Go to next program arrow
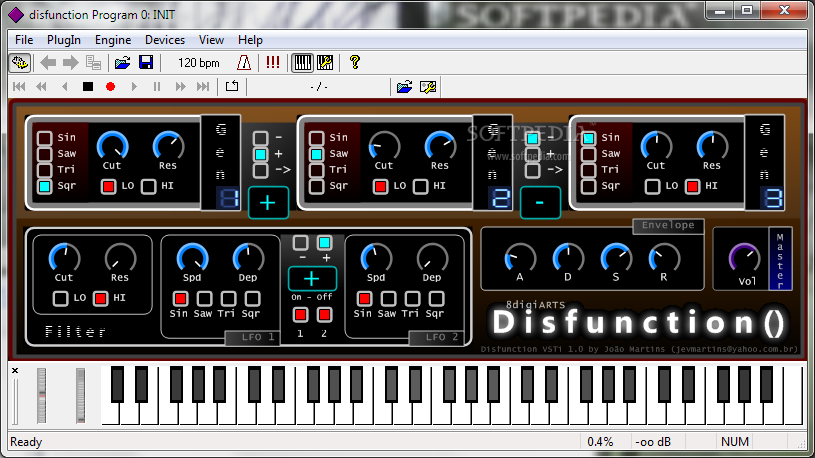 [x=70, y=63]
